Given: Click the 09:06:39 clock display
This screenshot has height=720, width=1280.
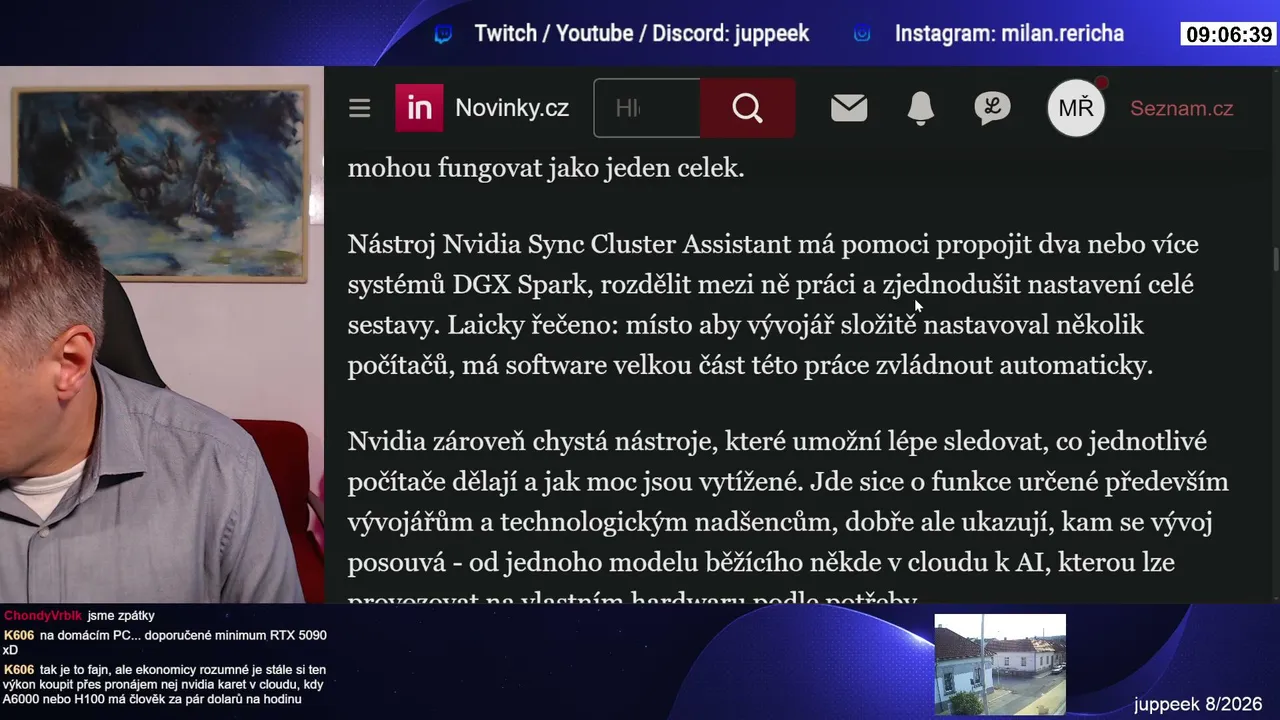Looking at the screenshot, I should pos(1229,35).
